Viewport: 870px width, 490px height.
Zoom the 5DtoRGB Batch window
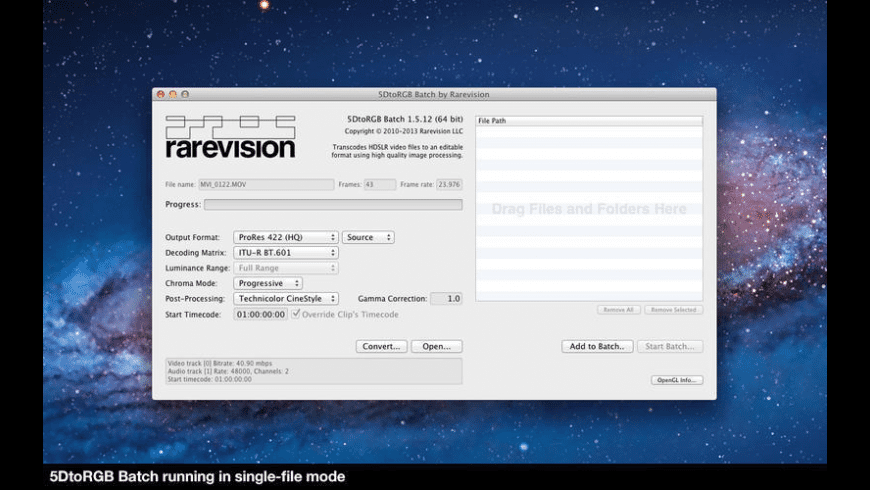click(185, 94)
